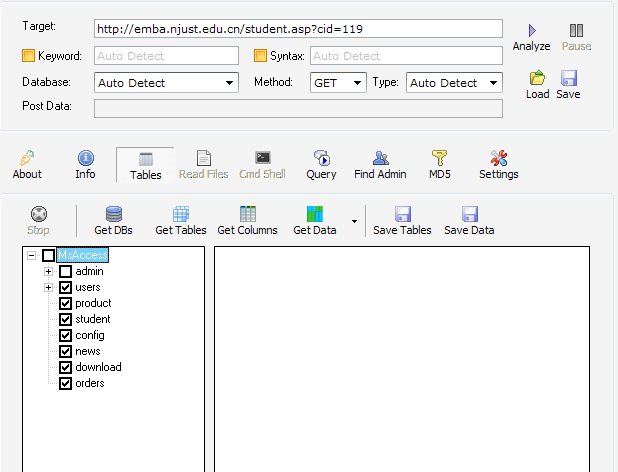Image resolution: width=618 pixels, height=472 pixels.
Task: Select the student table label
Action: 93,319
